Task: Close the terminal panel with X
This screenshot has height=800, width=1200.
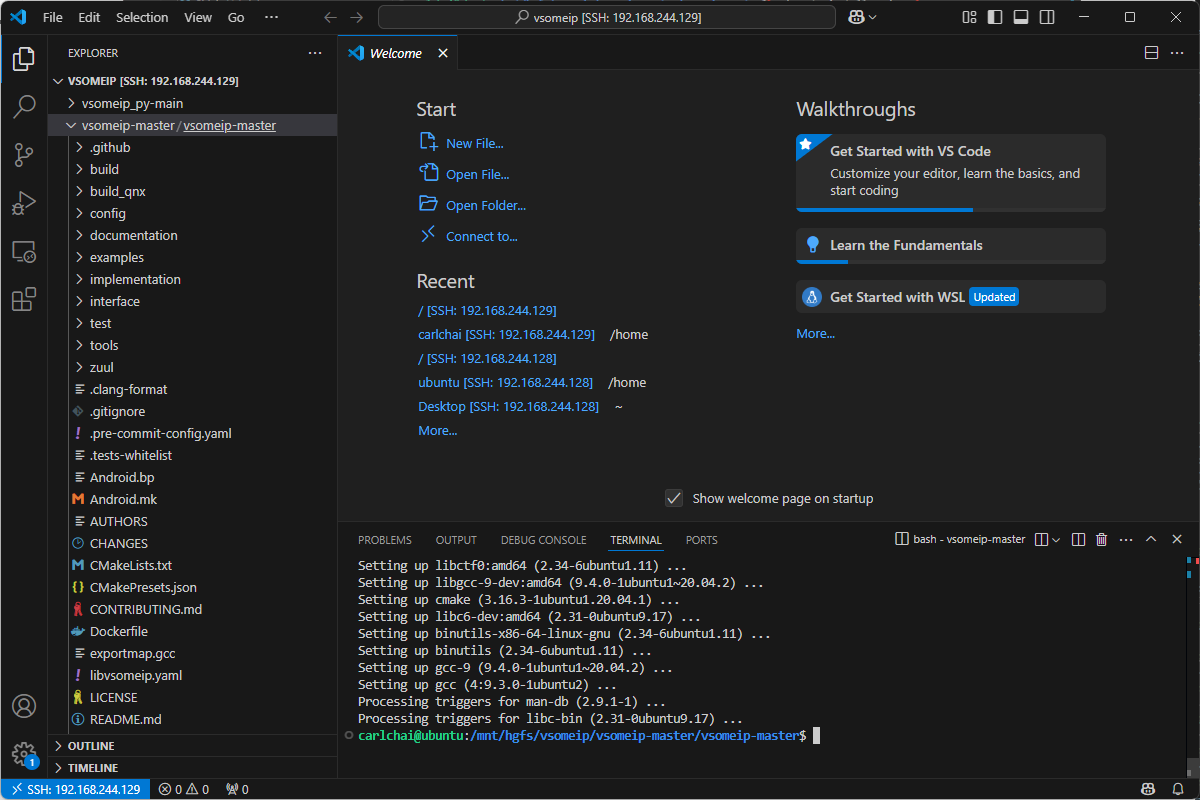Action: (x=1175, y=539)
